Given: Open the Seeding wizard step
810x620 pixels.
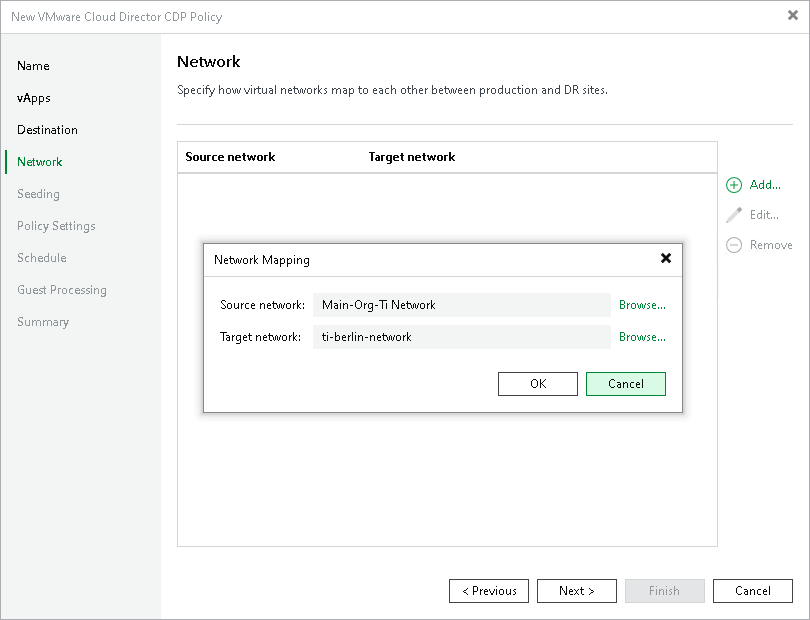Looking at the screenshot, I should click(x=38, y=194).
